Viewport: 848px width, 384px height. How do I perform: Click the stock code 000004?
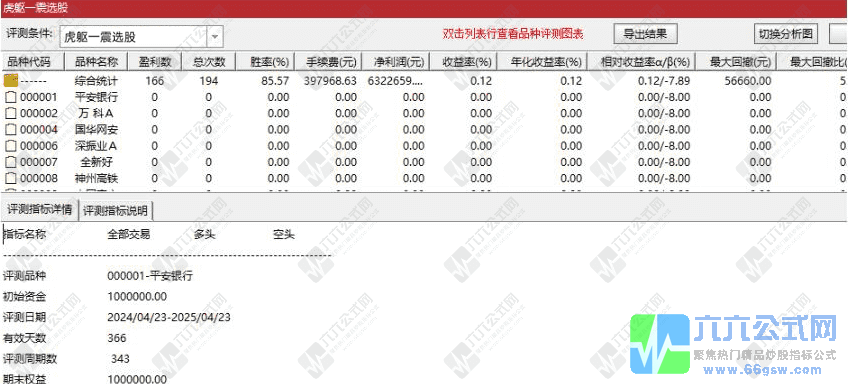[x=38, y=130]
